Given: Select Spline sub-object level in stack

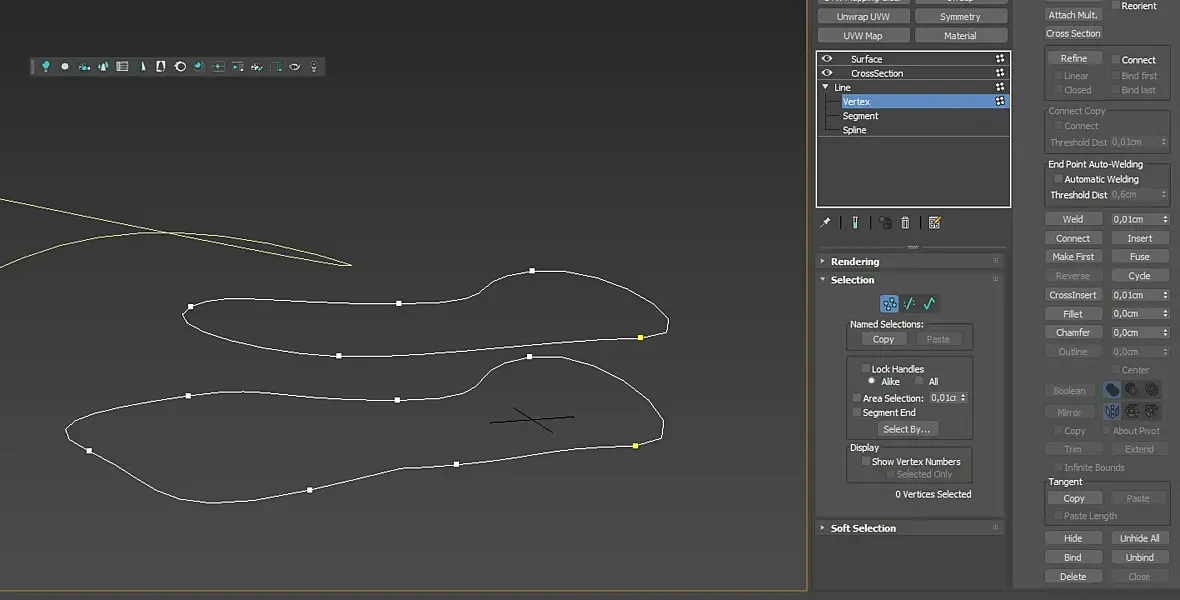Looking at the screenshot, I should pyautogui.click(x=854, y=130).
